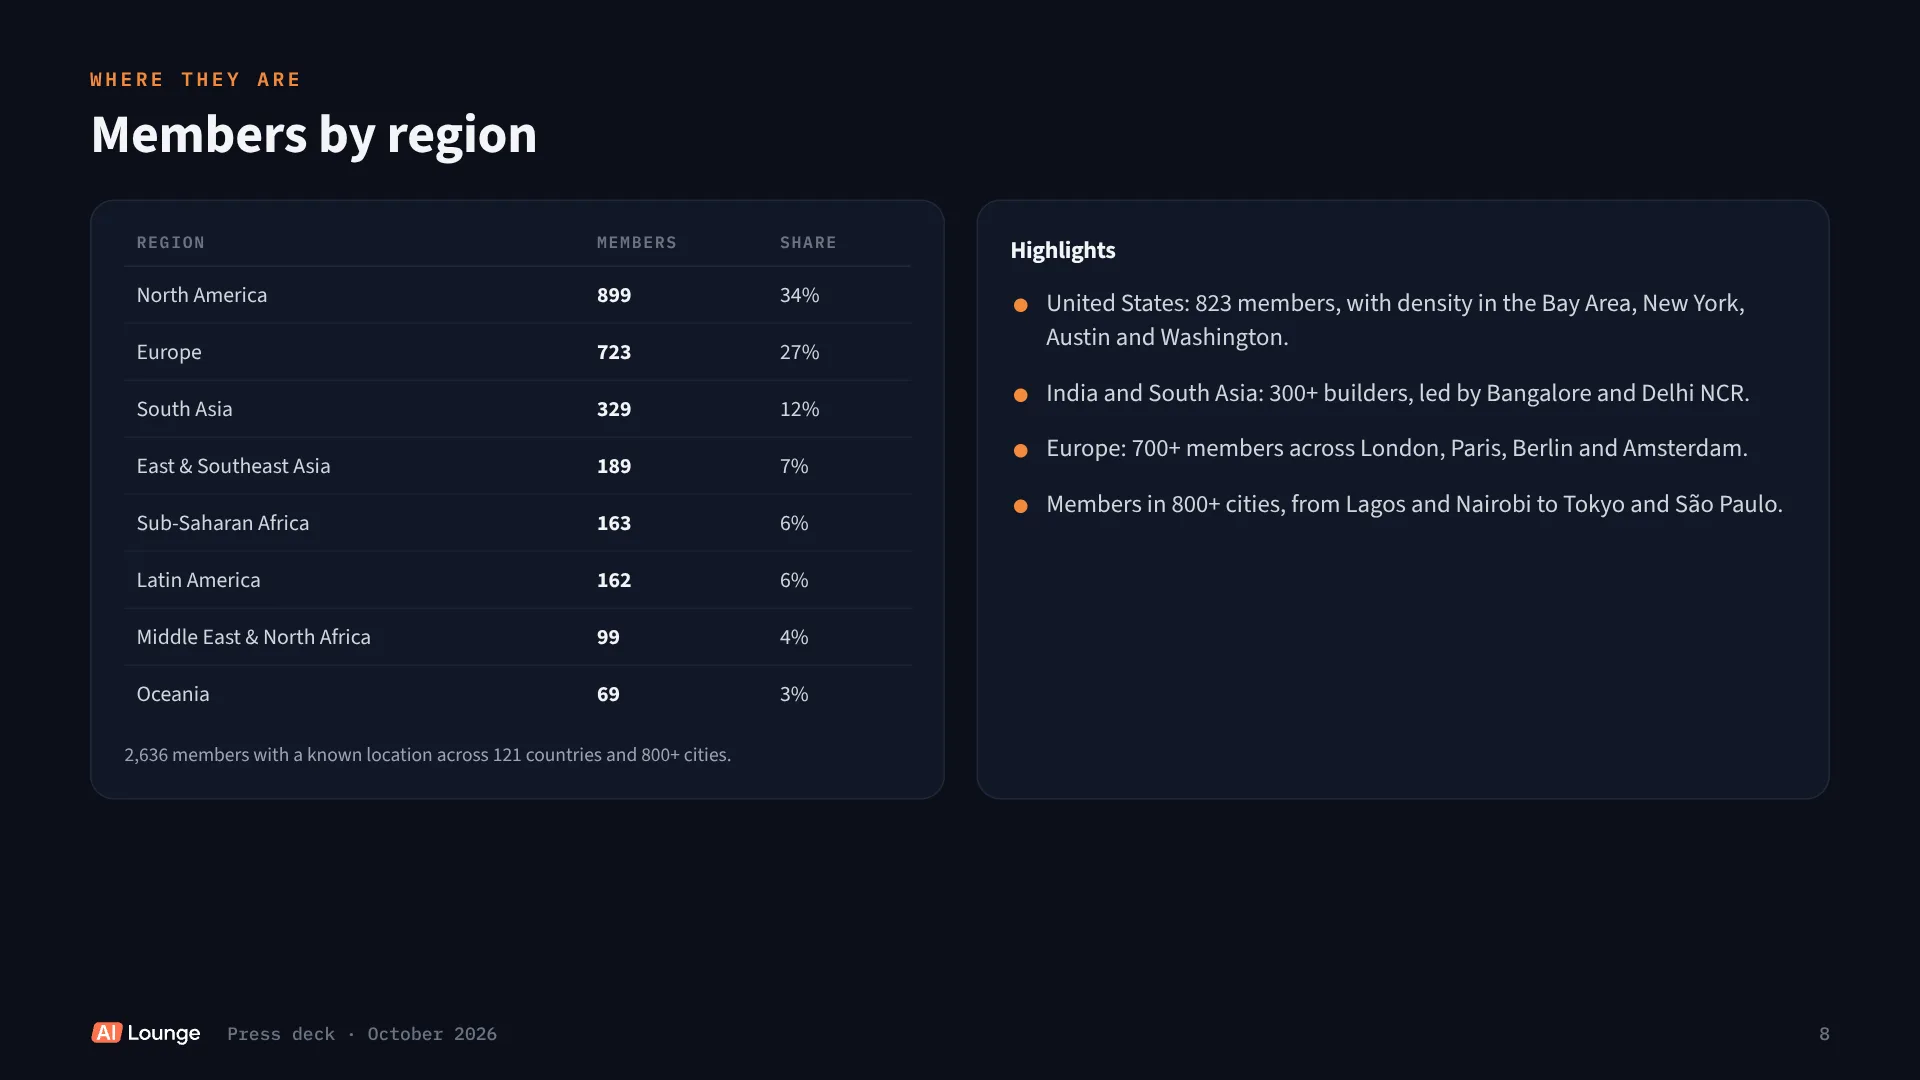Viewport: 1920px width, 1080px height.
Task: Select the Europe region row
Action: 517,352
